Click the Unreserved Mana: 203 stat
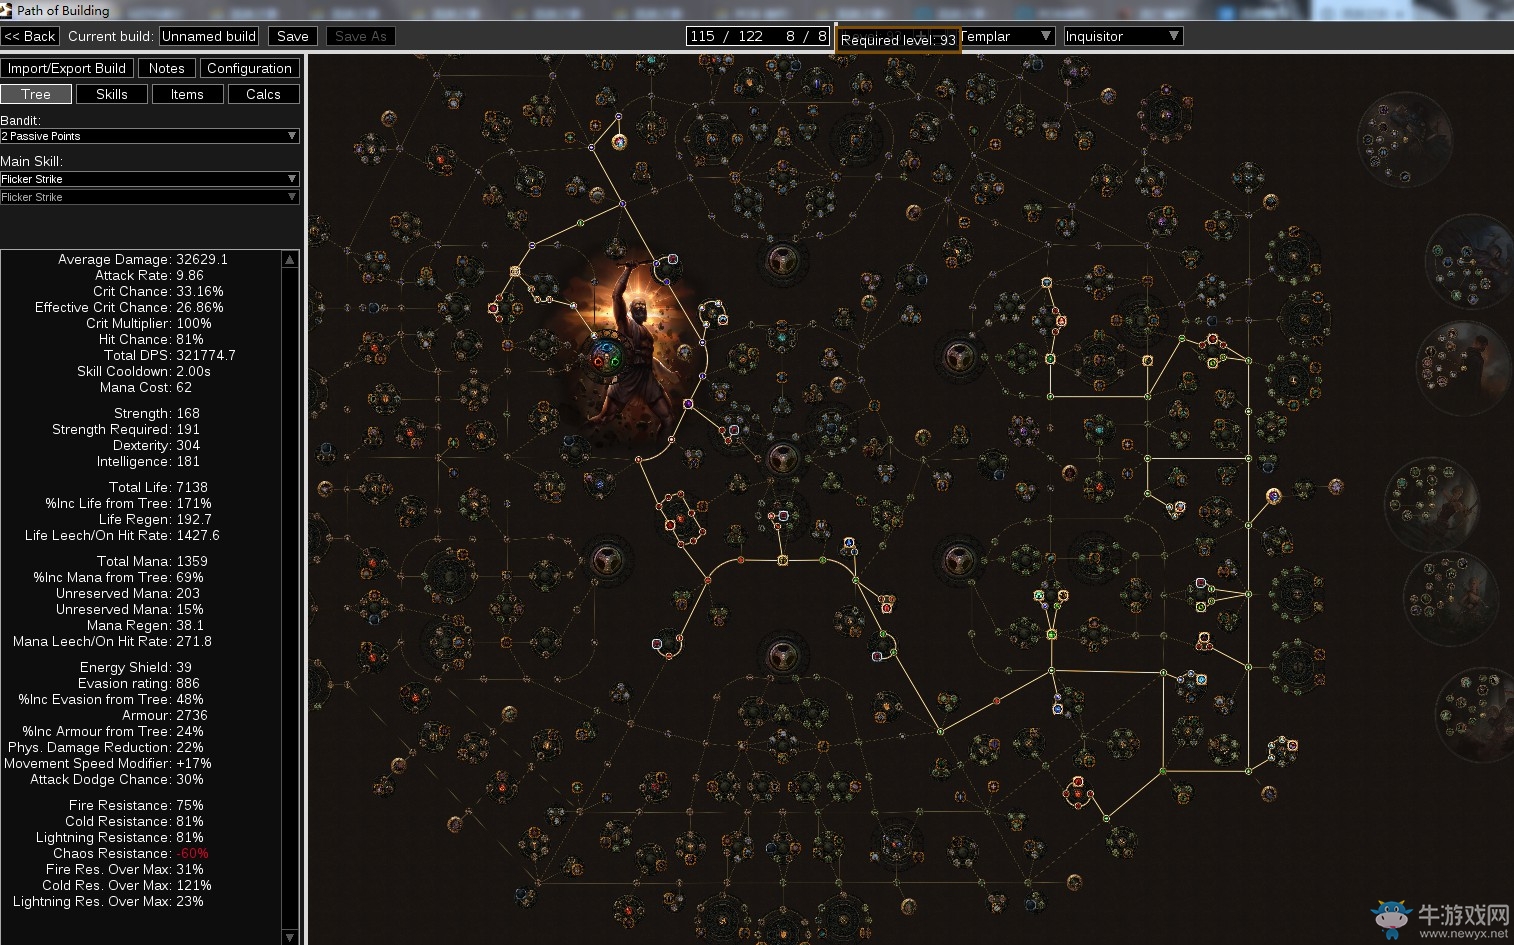Screen dimensions: 1514x945 (x=128, y=593)
